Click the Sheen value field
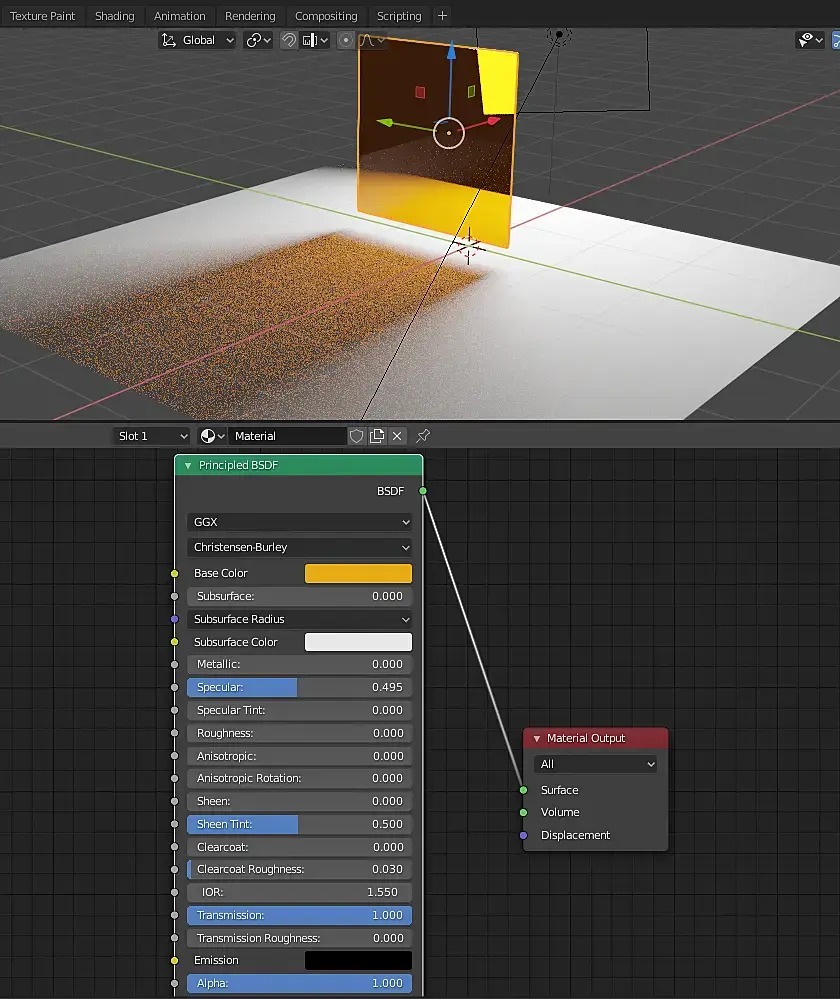The height and width of the screenshot is (999, 840). point(299,801)
